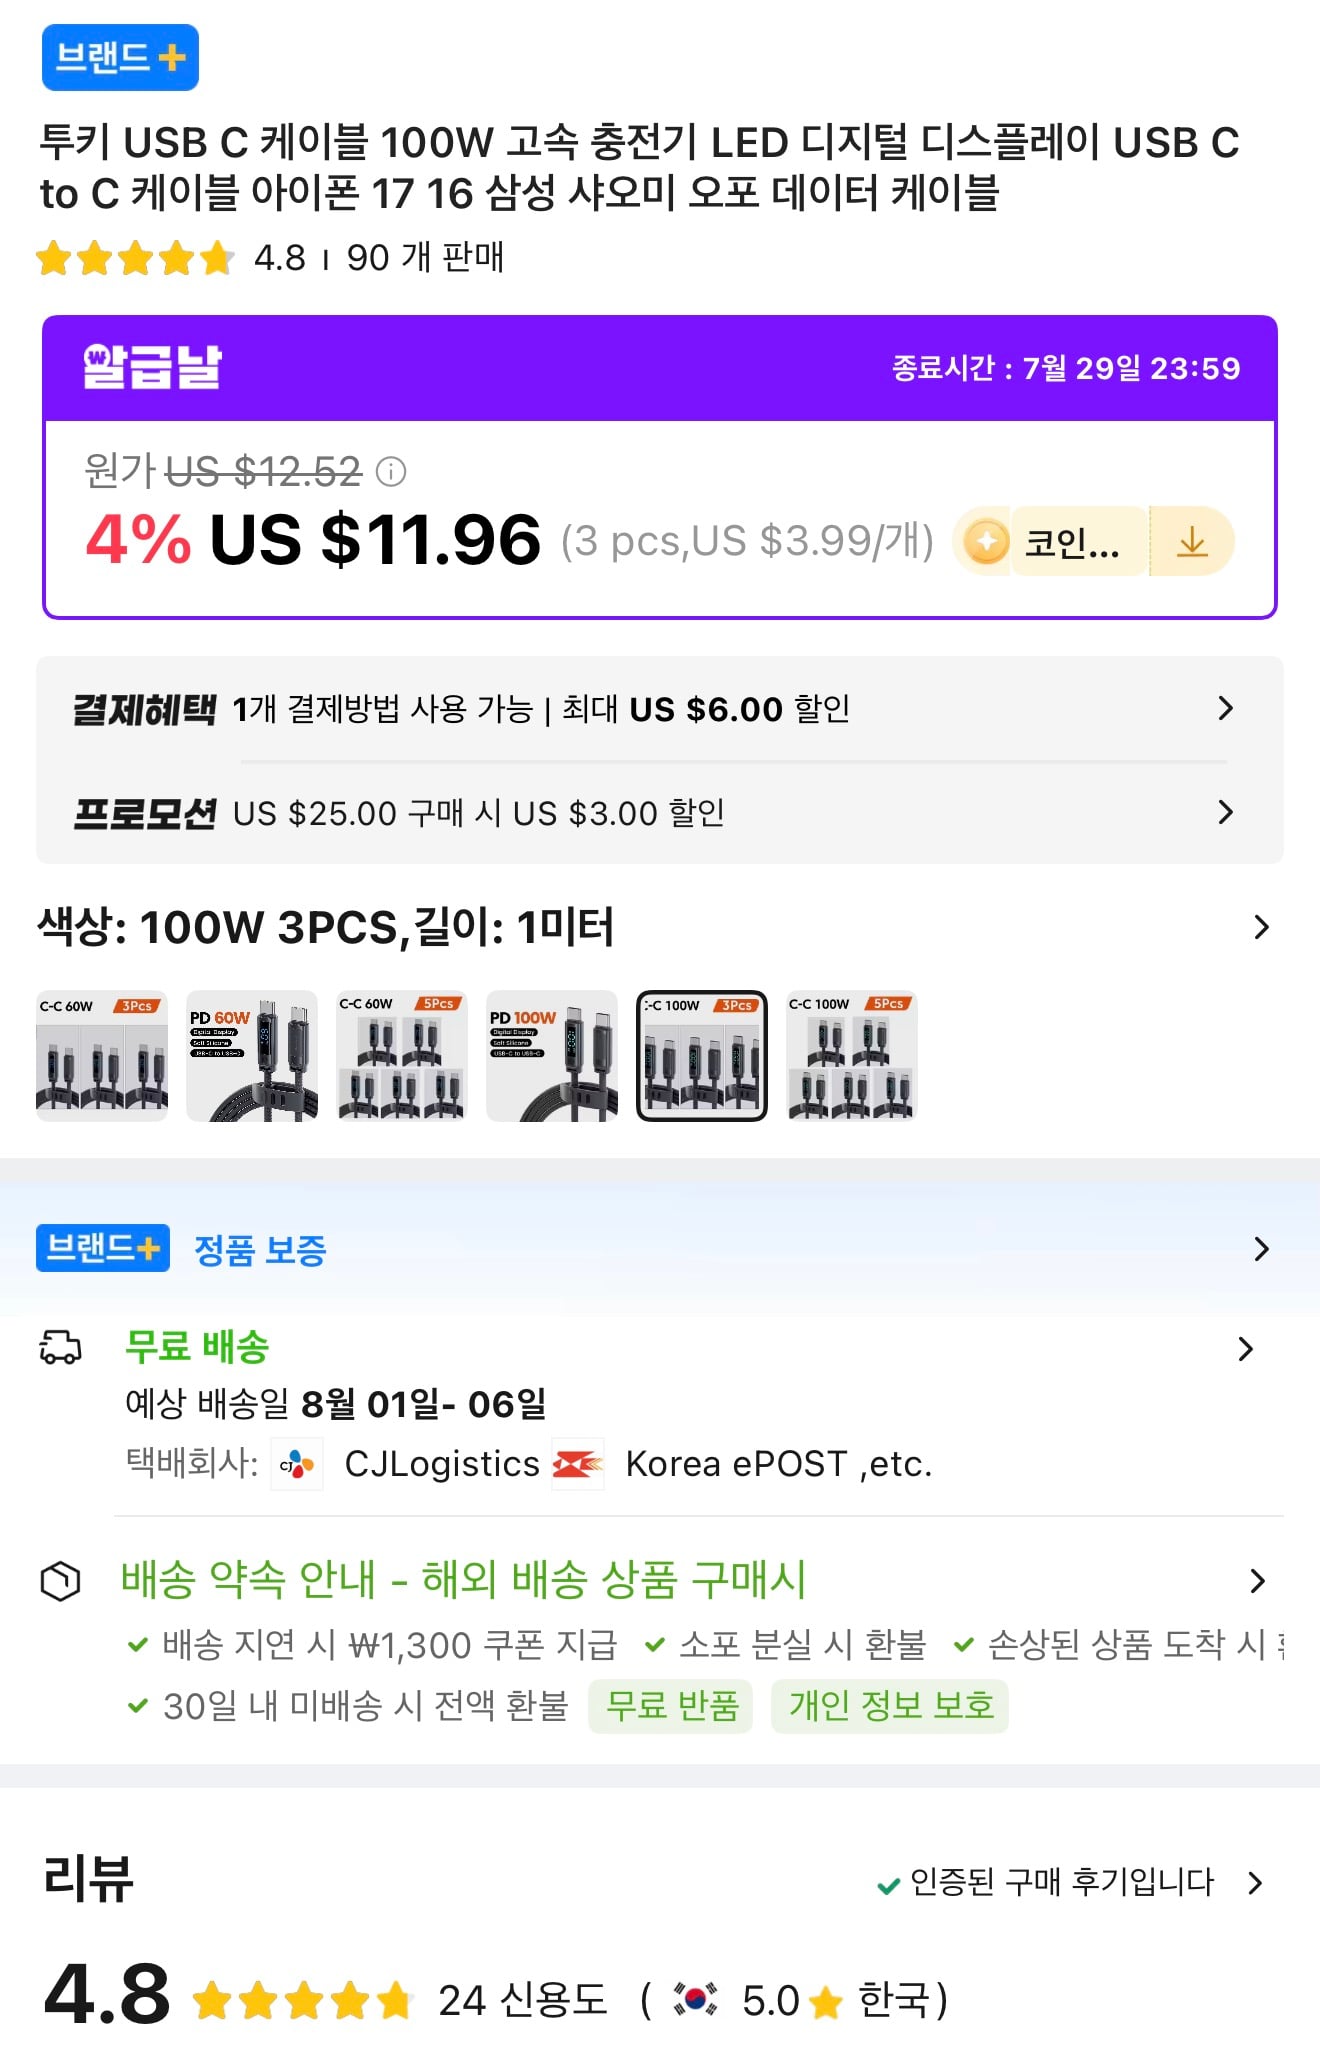Tap the CJLogistics carrier logo
The image size is (1320, 2070).
coord(297,1465)
